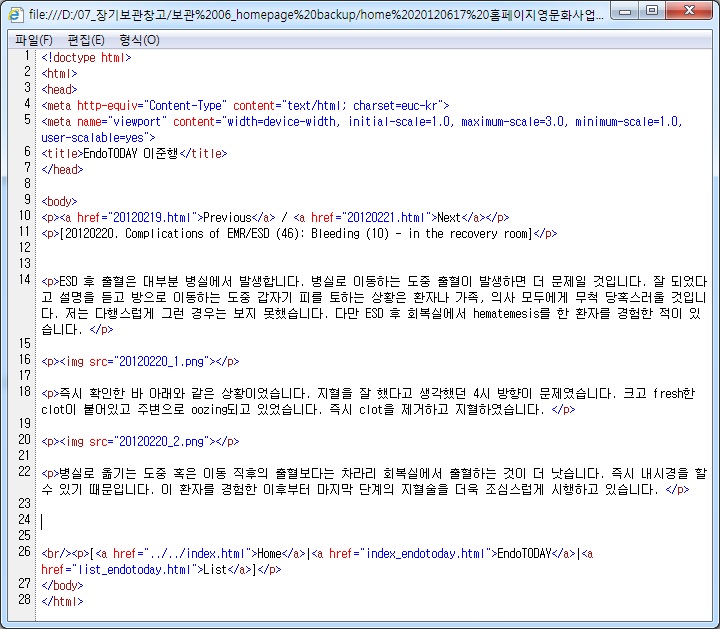Click the "index_endotoday.html" href value
Viewport: 720px width, 629px height.
[425, 554]
